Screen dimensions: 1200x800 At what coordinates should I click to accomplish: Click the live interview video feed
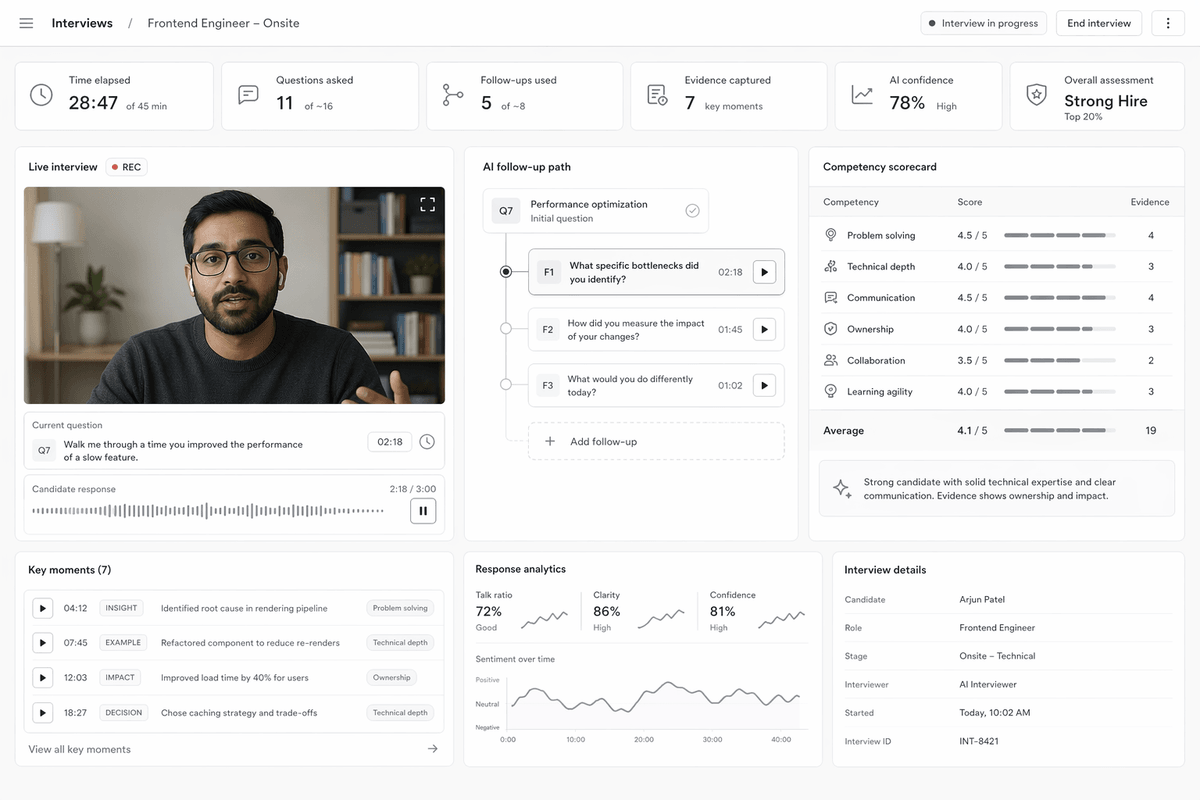tap(234, 295)
